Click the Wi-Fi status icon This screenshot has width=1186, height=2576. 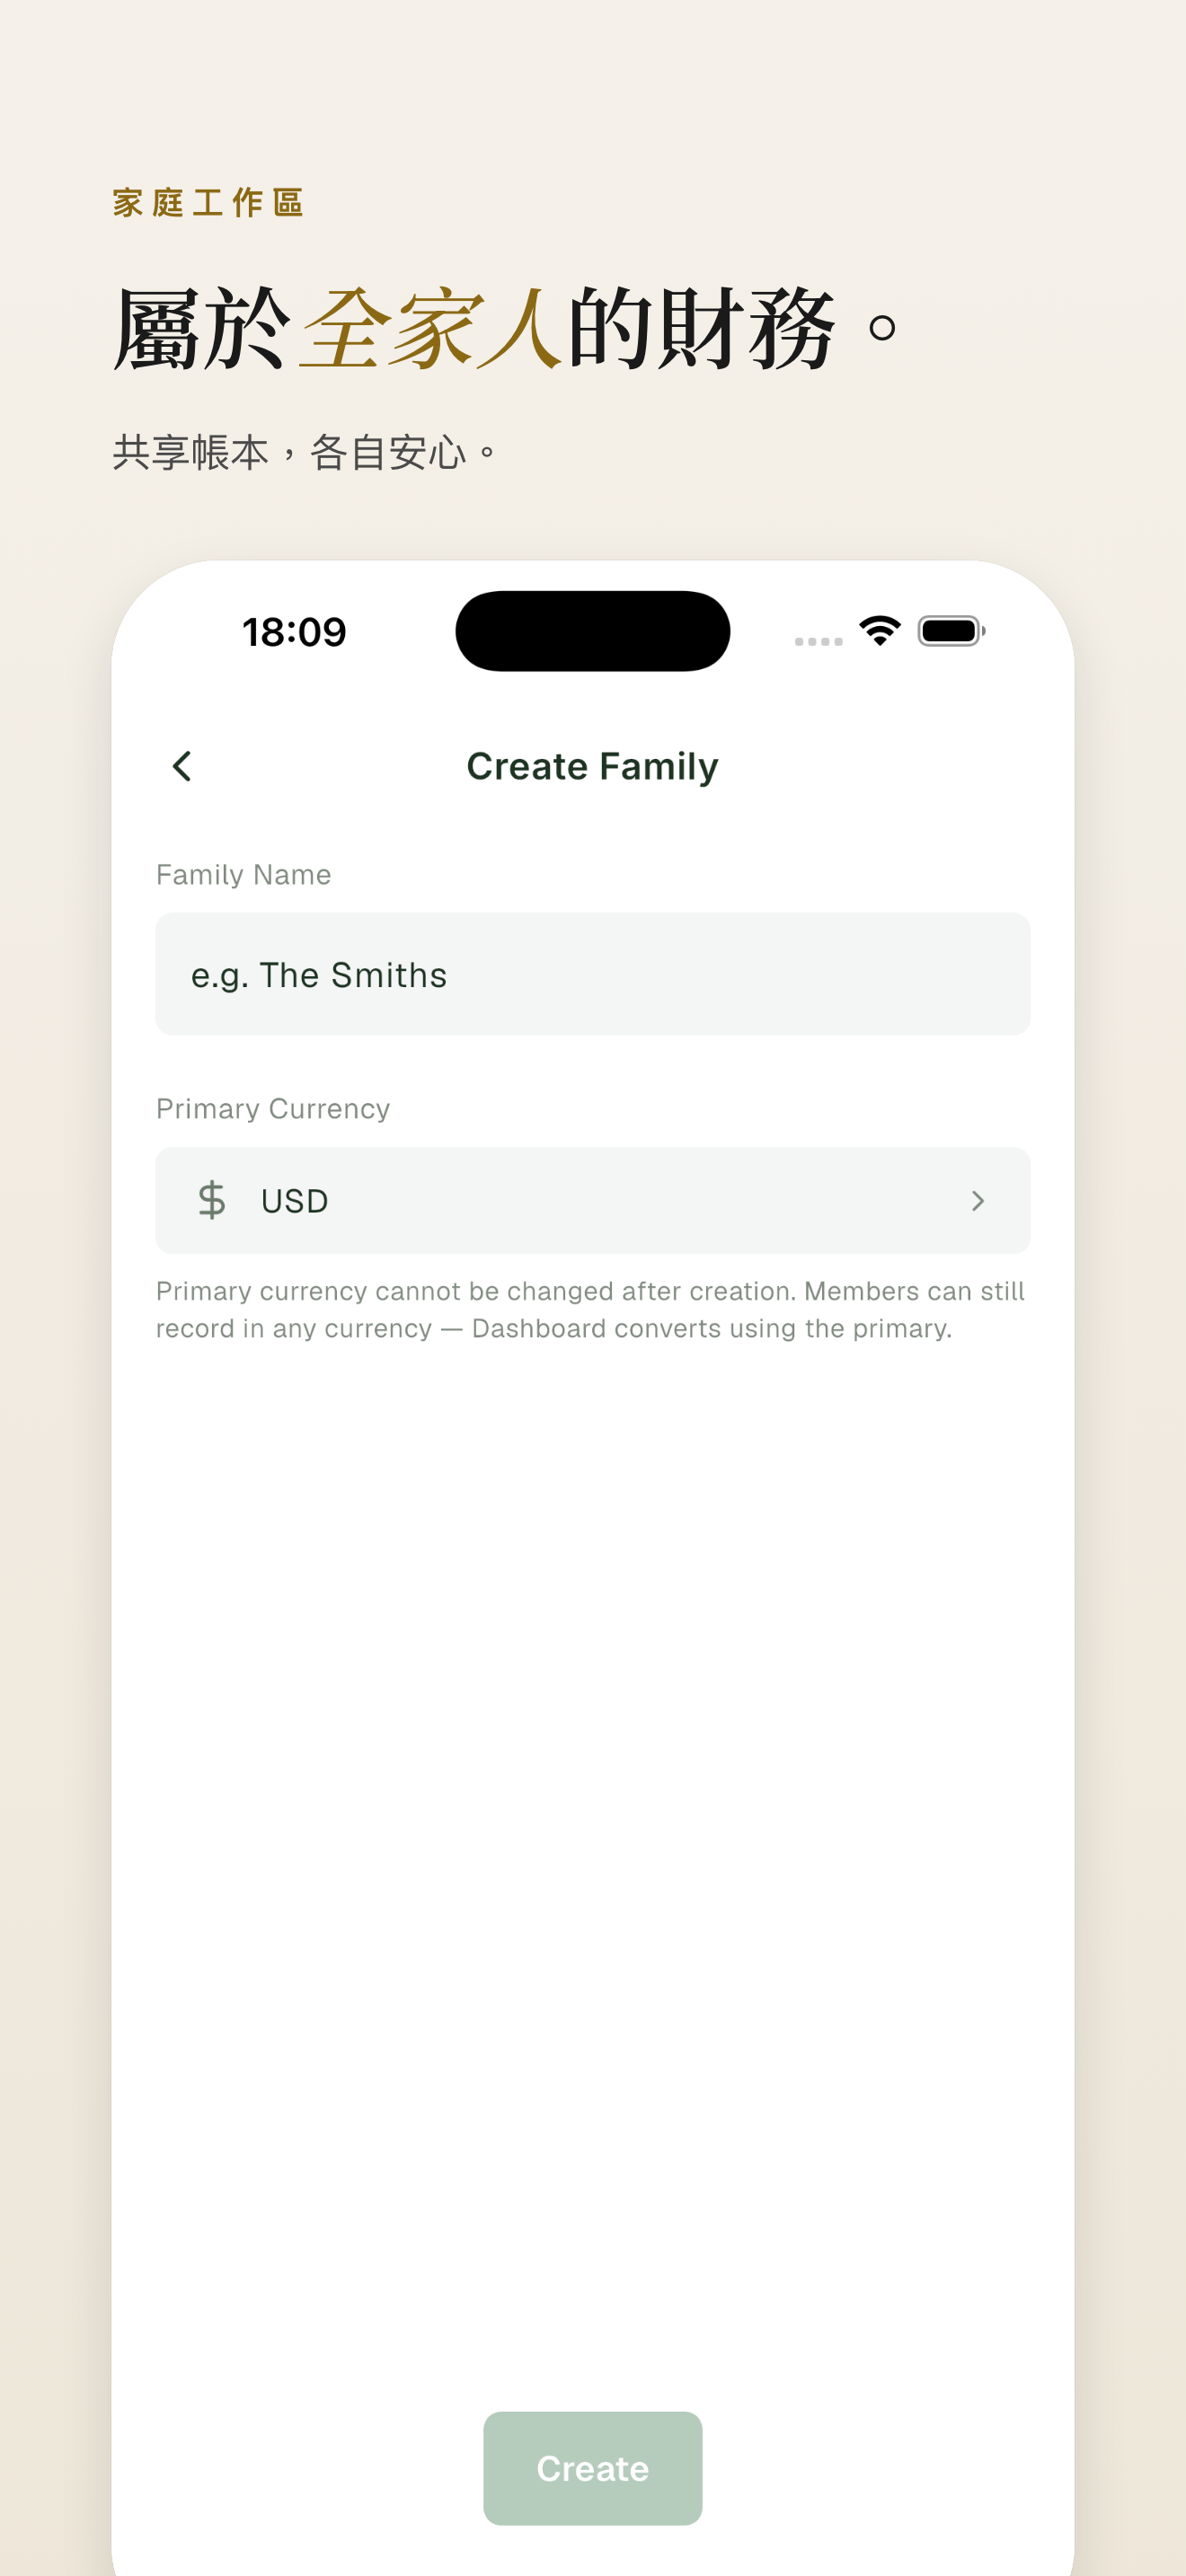(x=879, y=631)
